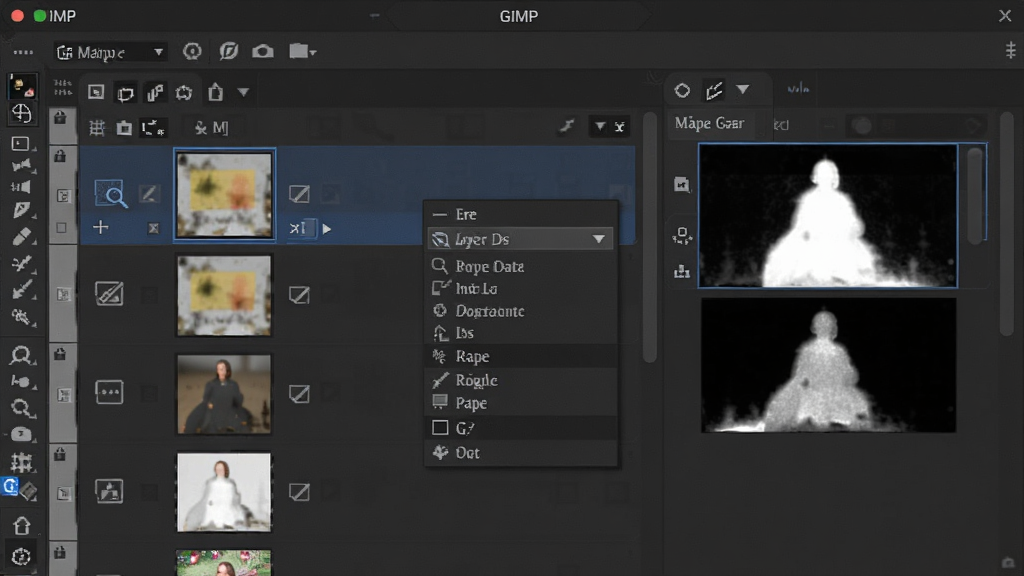This screenshot has width=1024, height=576.
Task: Toggle checkbox beside white silhouette layer
Action: coord(299,492)
